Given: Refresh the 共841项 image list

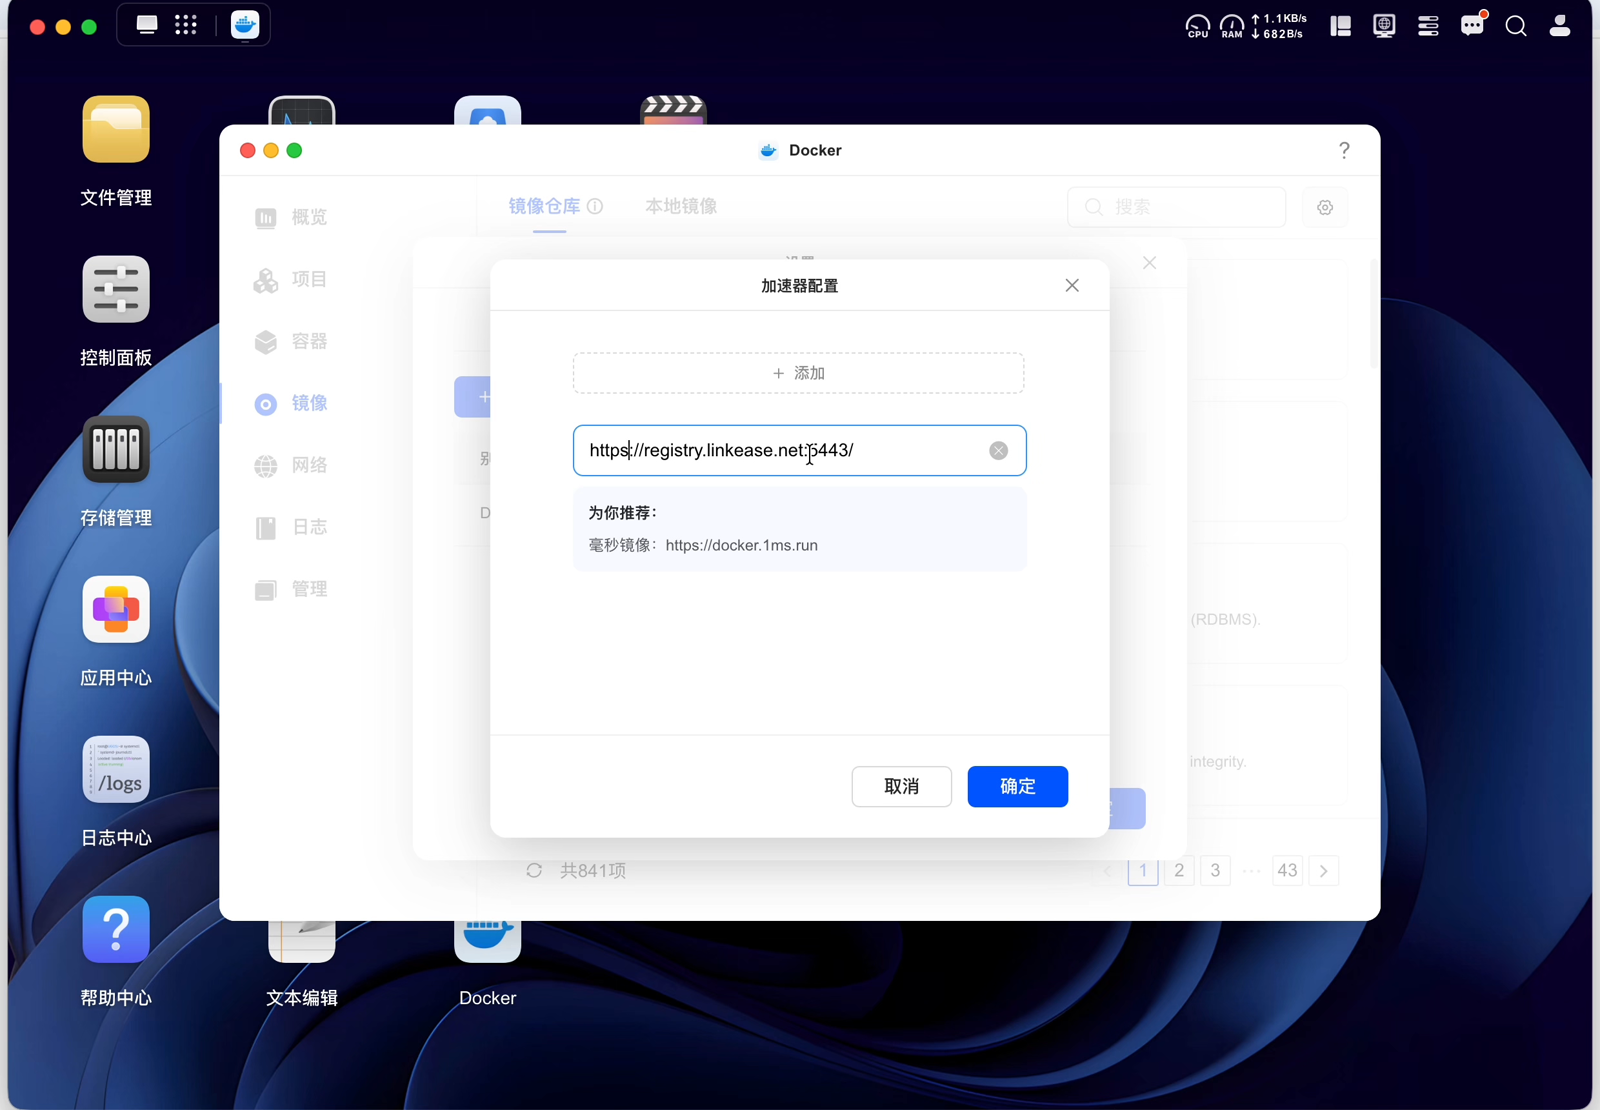Looking at the screenshot, I should (x=534, y=870).
